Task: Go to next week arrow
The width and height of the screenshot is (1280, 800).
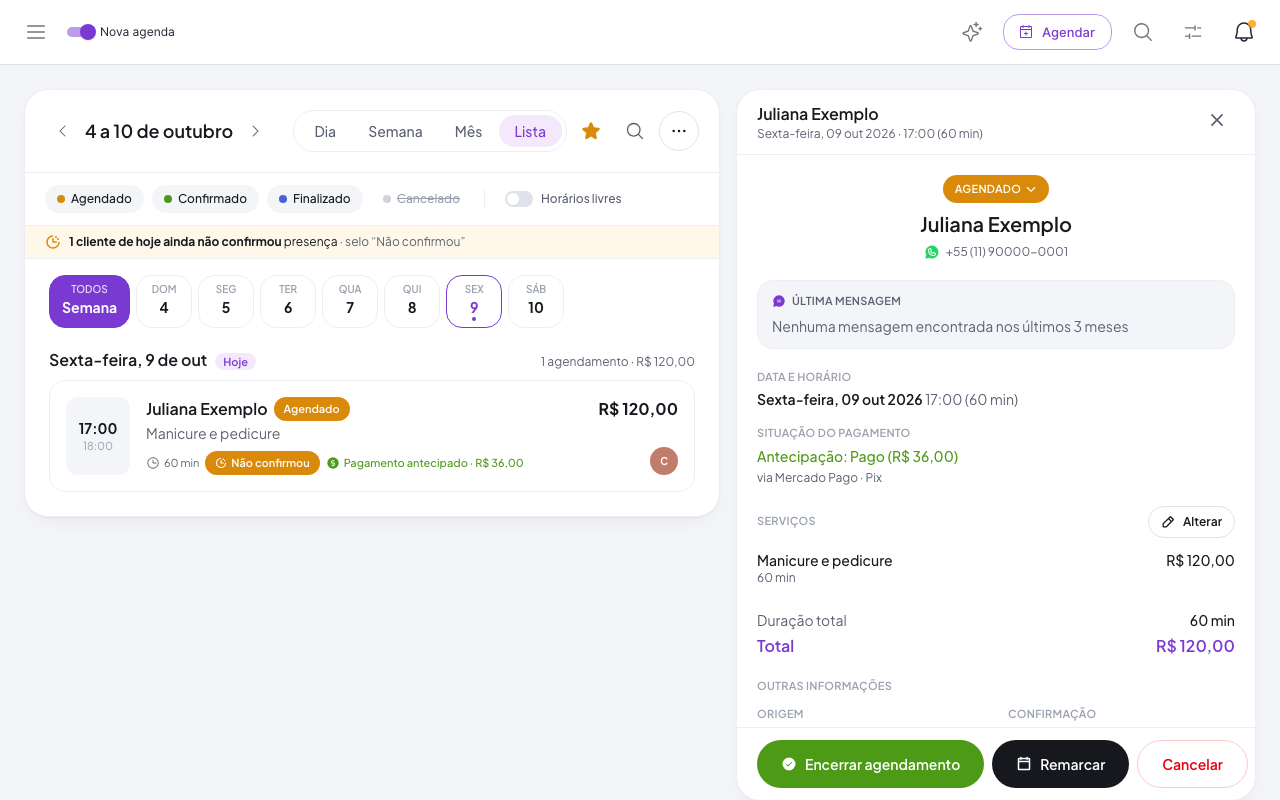Action: click(x=255, y=131)
